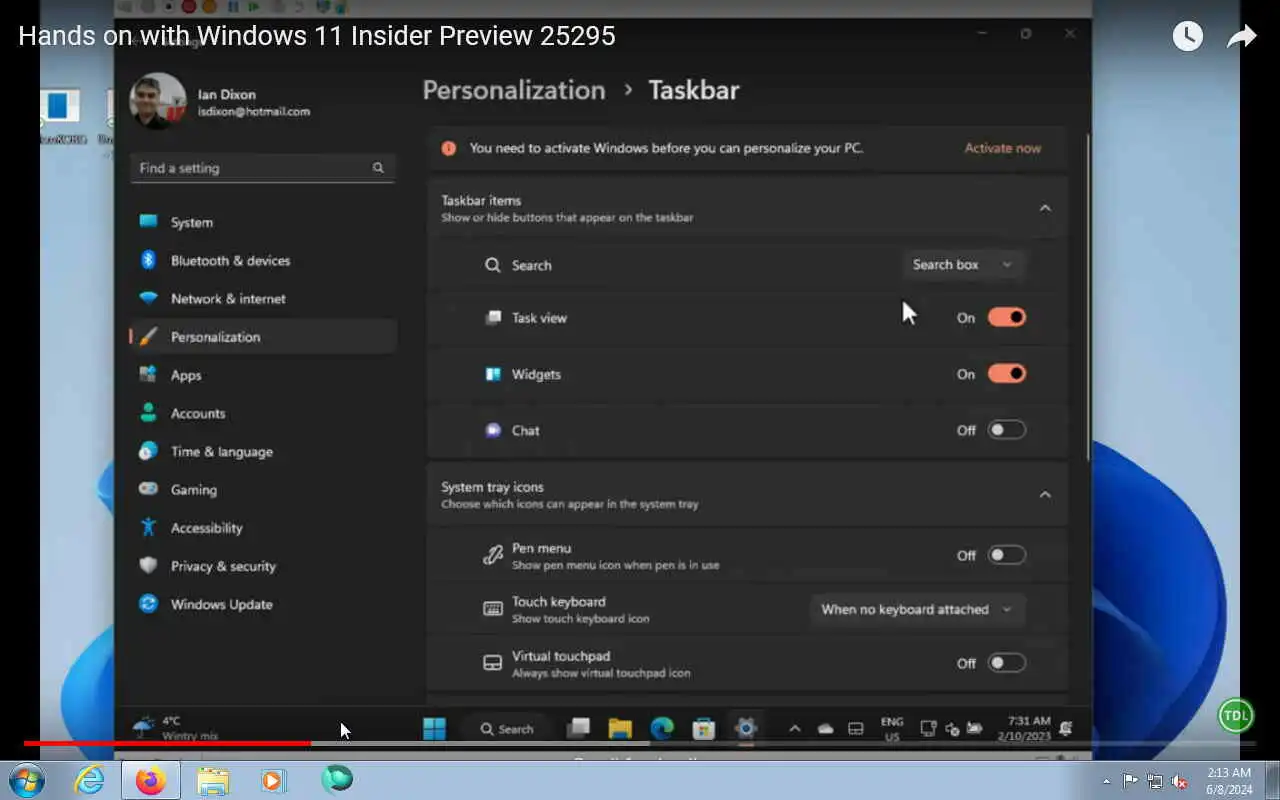This screenshot has width=1280, height=800.
Task: Click the Widgets icon in Taskbar items
Action: coord(493,374)
